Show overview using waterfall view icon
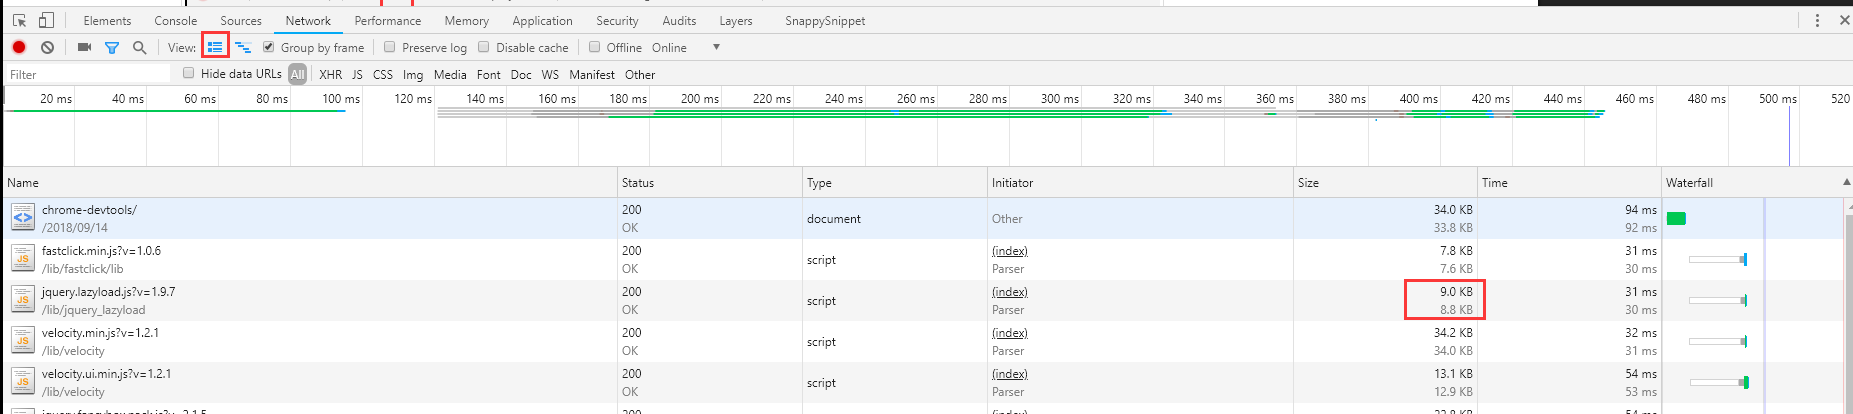Screen dimensions: 1853x414 (243, 47)
